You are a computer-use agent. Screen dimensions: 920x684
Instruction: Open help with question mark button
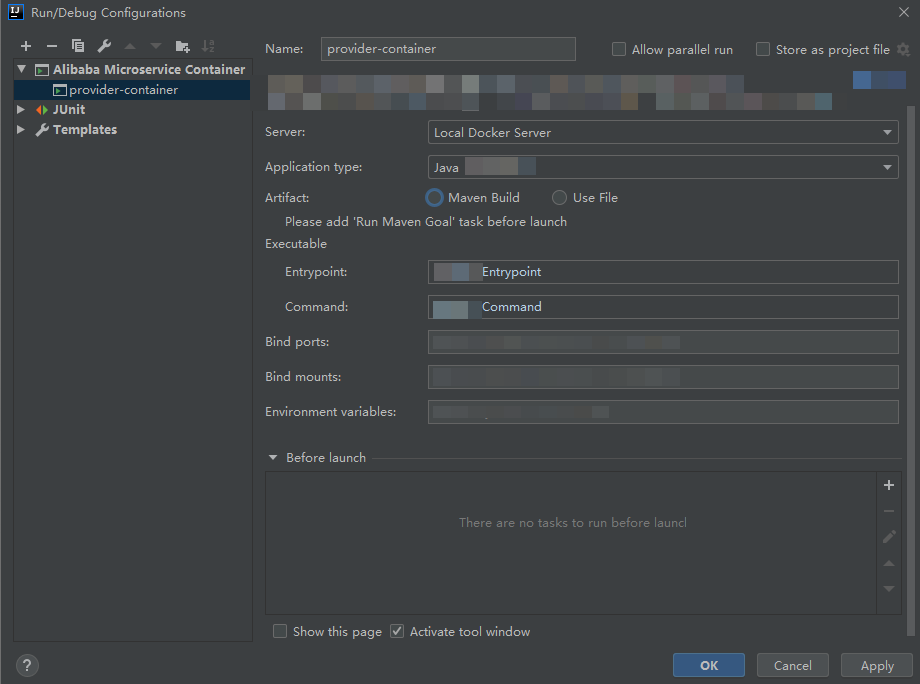pos(27,665)
